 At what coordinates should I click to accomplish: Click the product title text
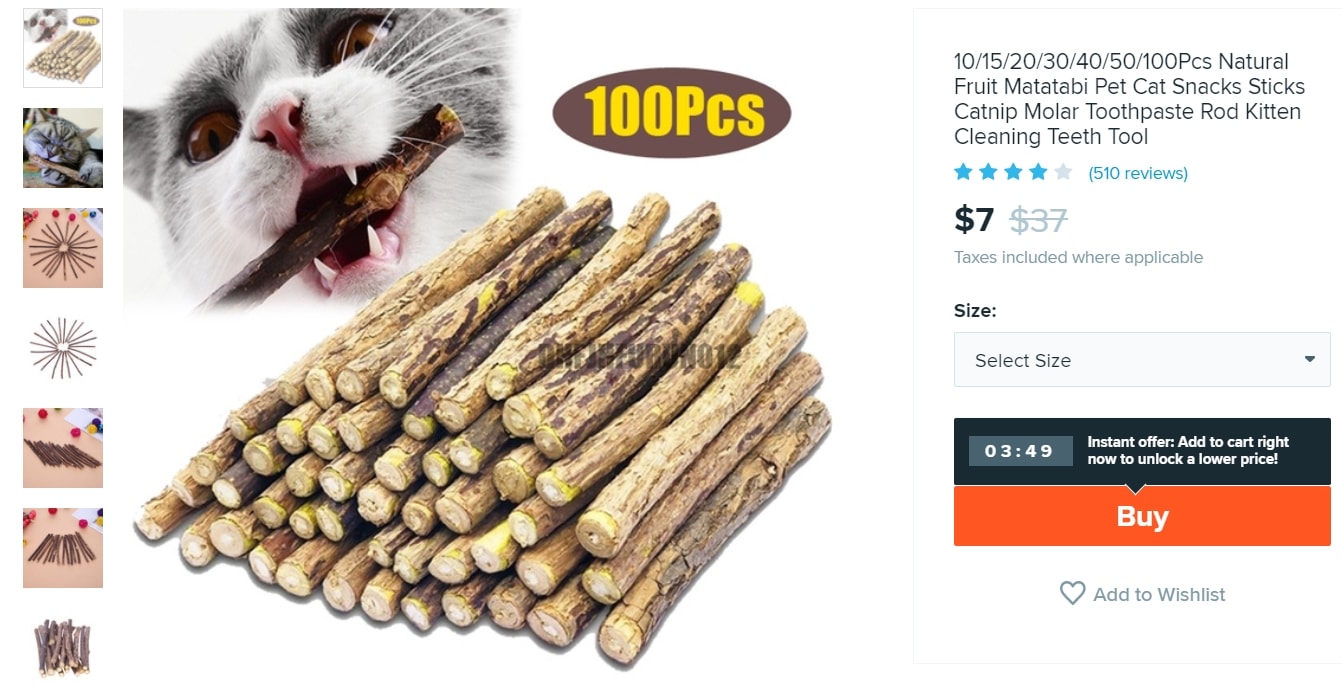pyautogui.click(x=1129, y=99)
